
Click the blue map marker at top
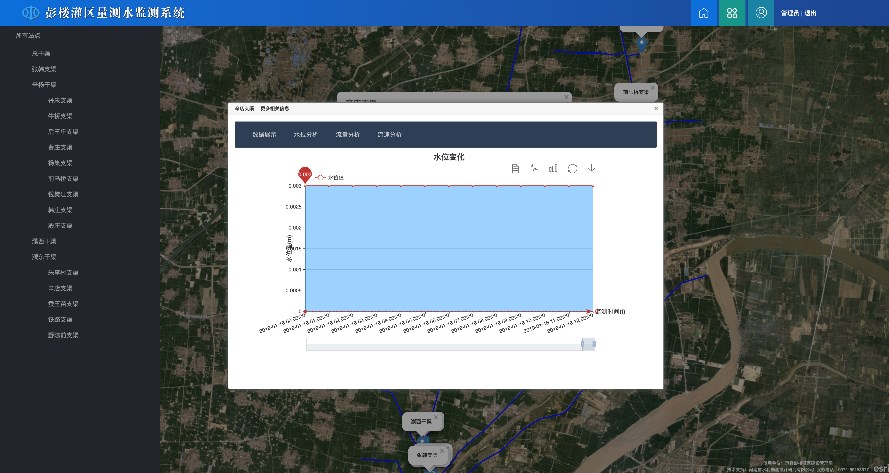642,42
